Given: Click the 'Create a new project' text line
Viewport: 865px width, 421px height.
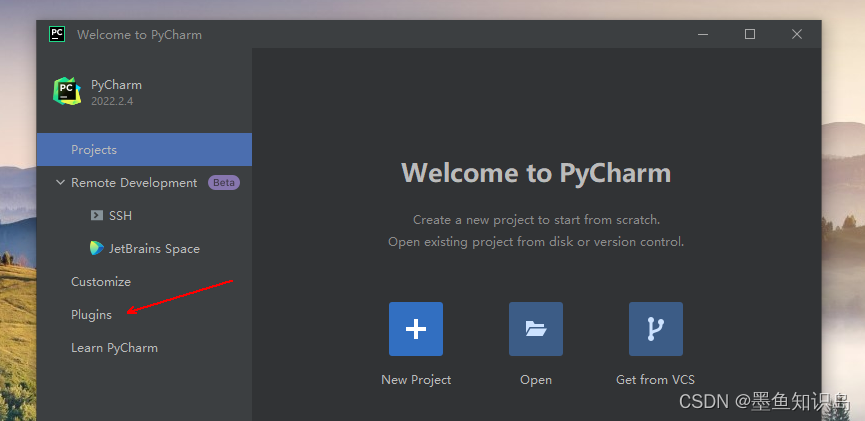Looking at the screenshot, I should 536,220.
